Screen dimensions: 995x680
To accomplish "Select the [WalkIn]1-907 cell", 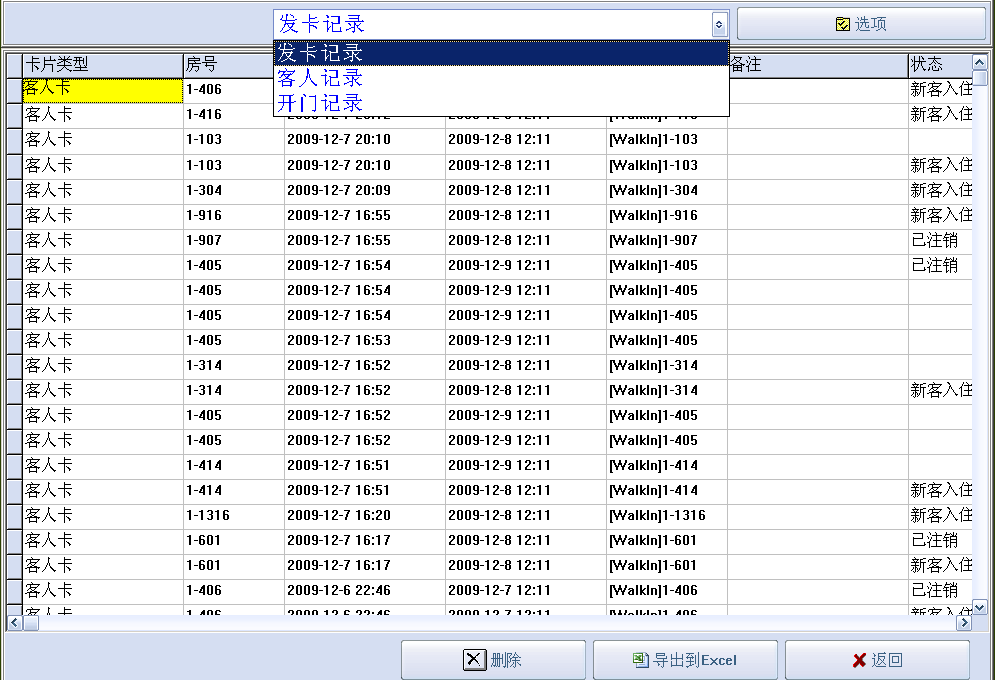I will pyautogui.click(x=666, y=241).
